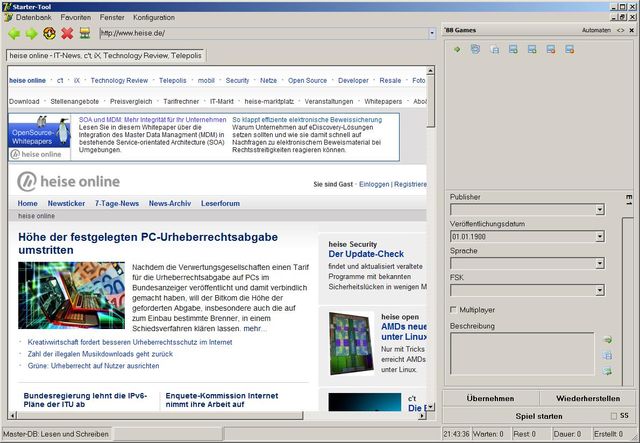The width and height of the screenshot is (640, 443).
Task: Click the Einloggen link
Action: (x=374, y=185)
